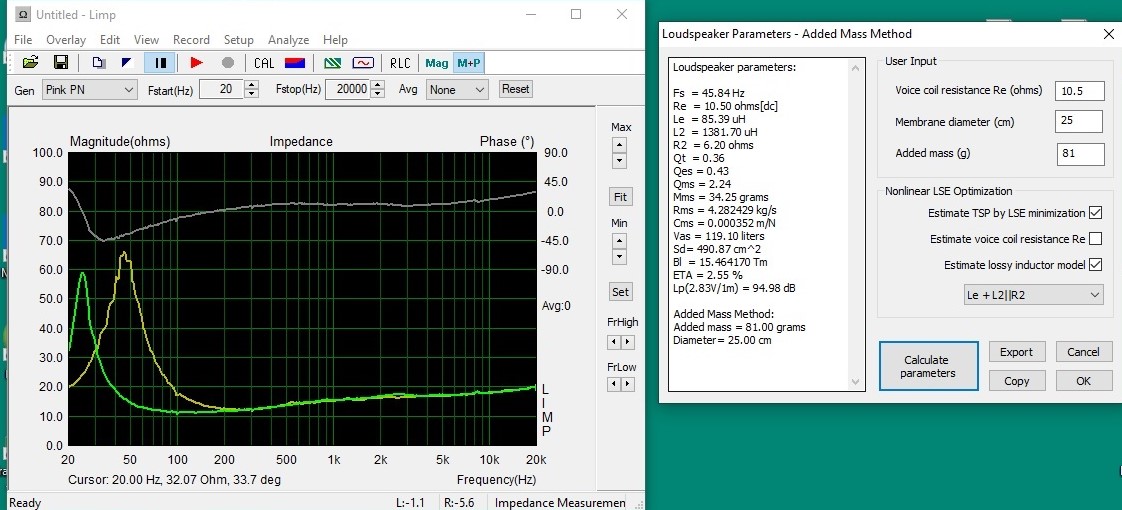Image resolution: width=1122 pixels, height=510 pixels.
Task: Open the Le + L2||R2 model dropdown
Action: tap(1033, 295)
